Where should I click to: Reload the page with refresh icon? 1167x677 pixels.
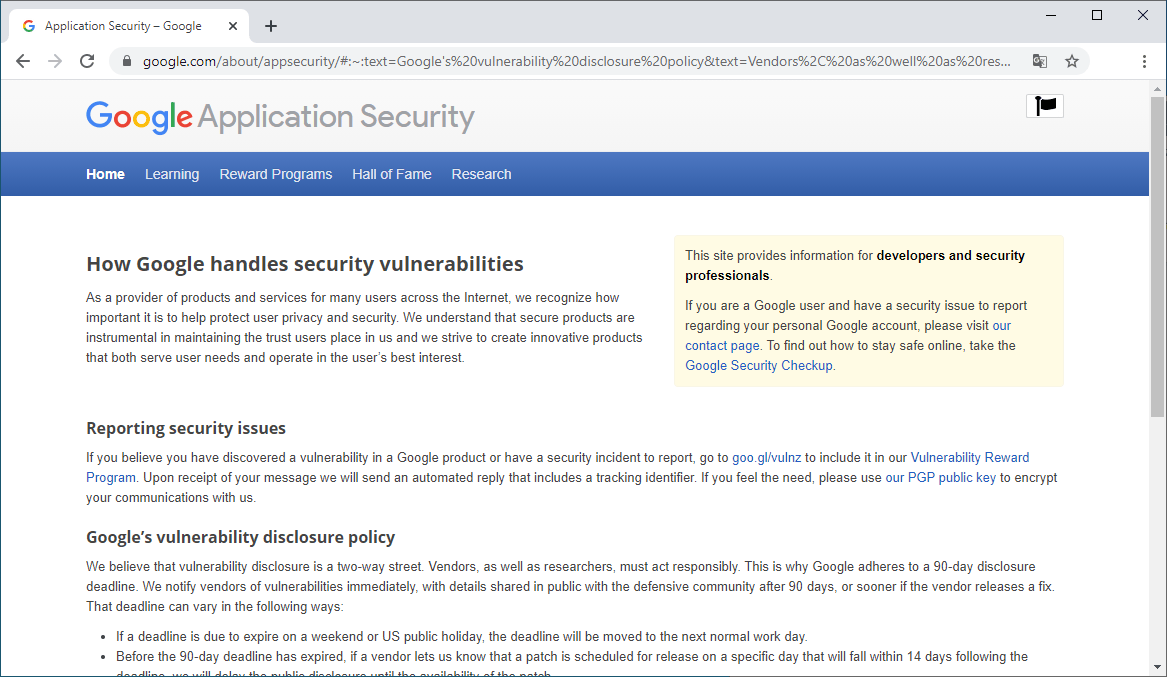(x=87, y=61)
